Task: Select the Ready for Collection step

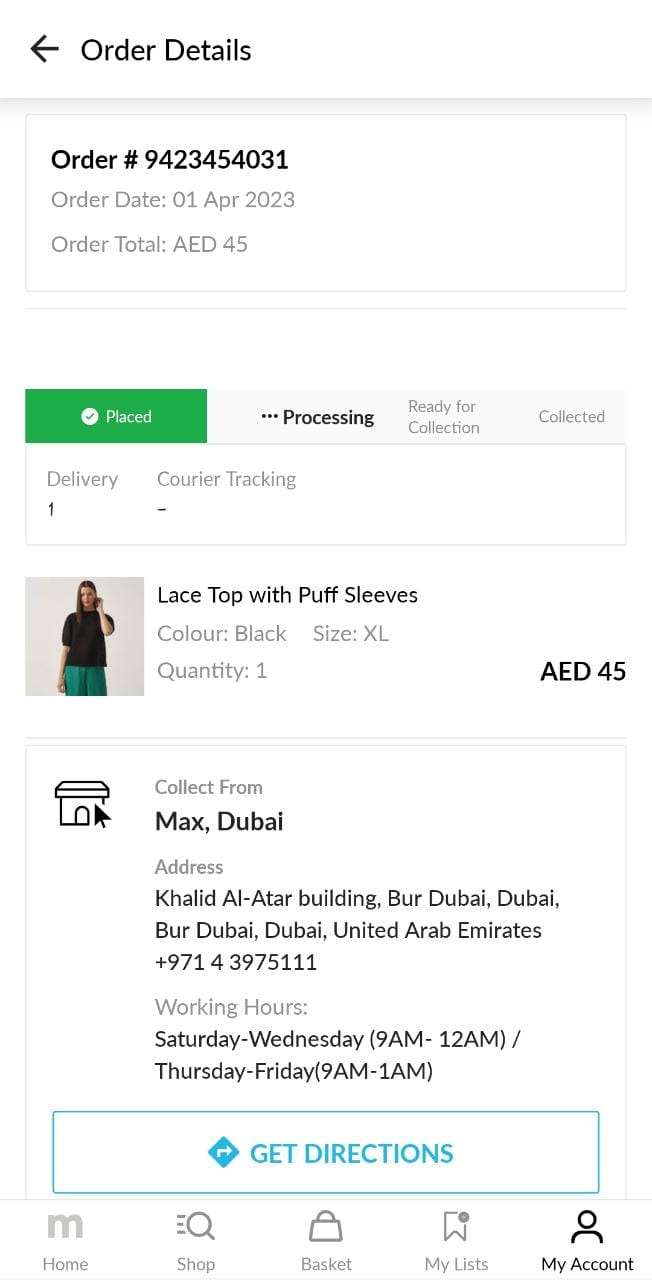Action: tap(443, 417)
